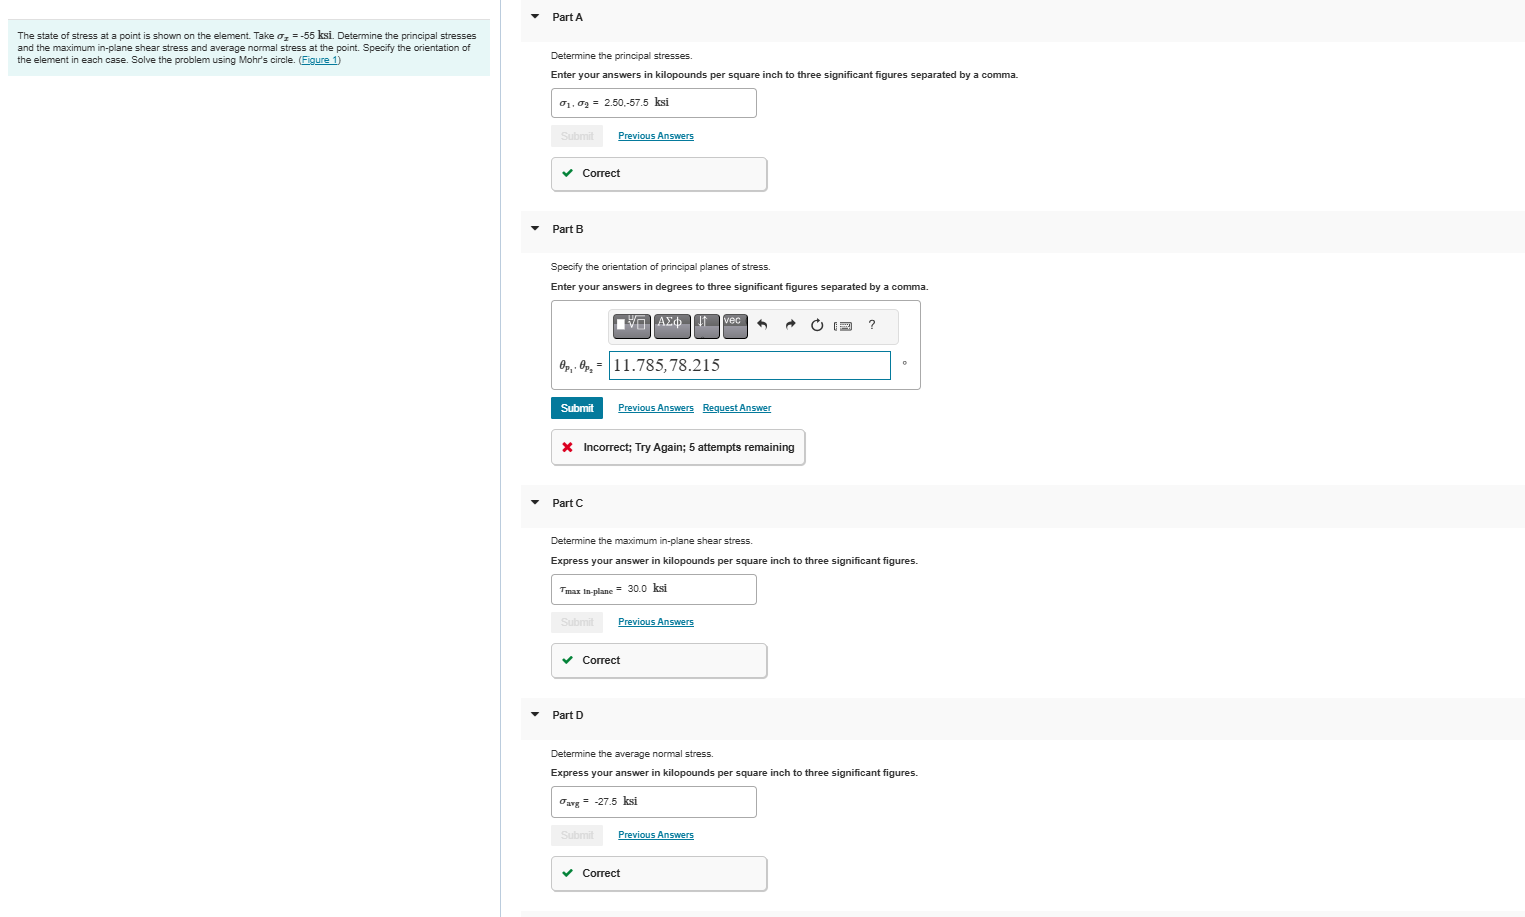The image size is (1525, 917).
Task: Click the Part B heading label
Action: tap(568, 229)
